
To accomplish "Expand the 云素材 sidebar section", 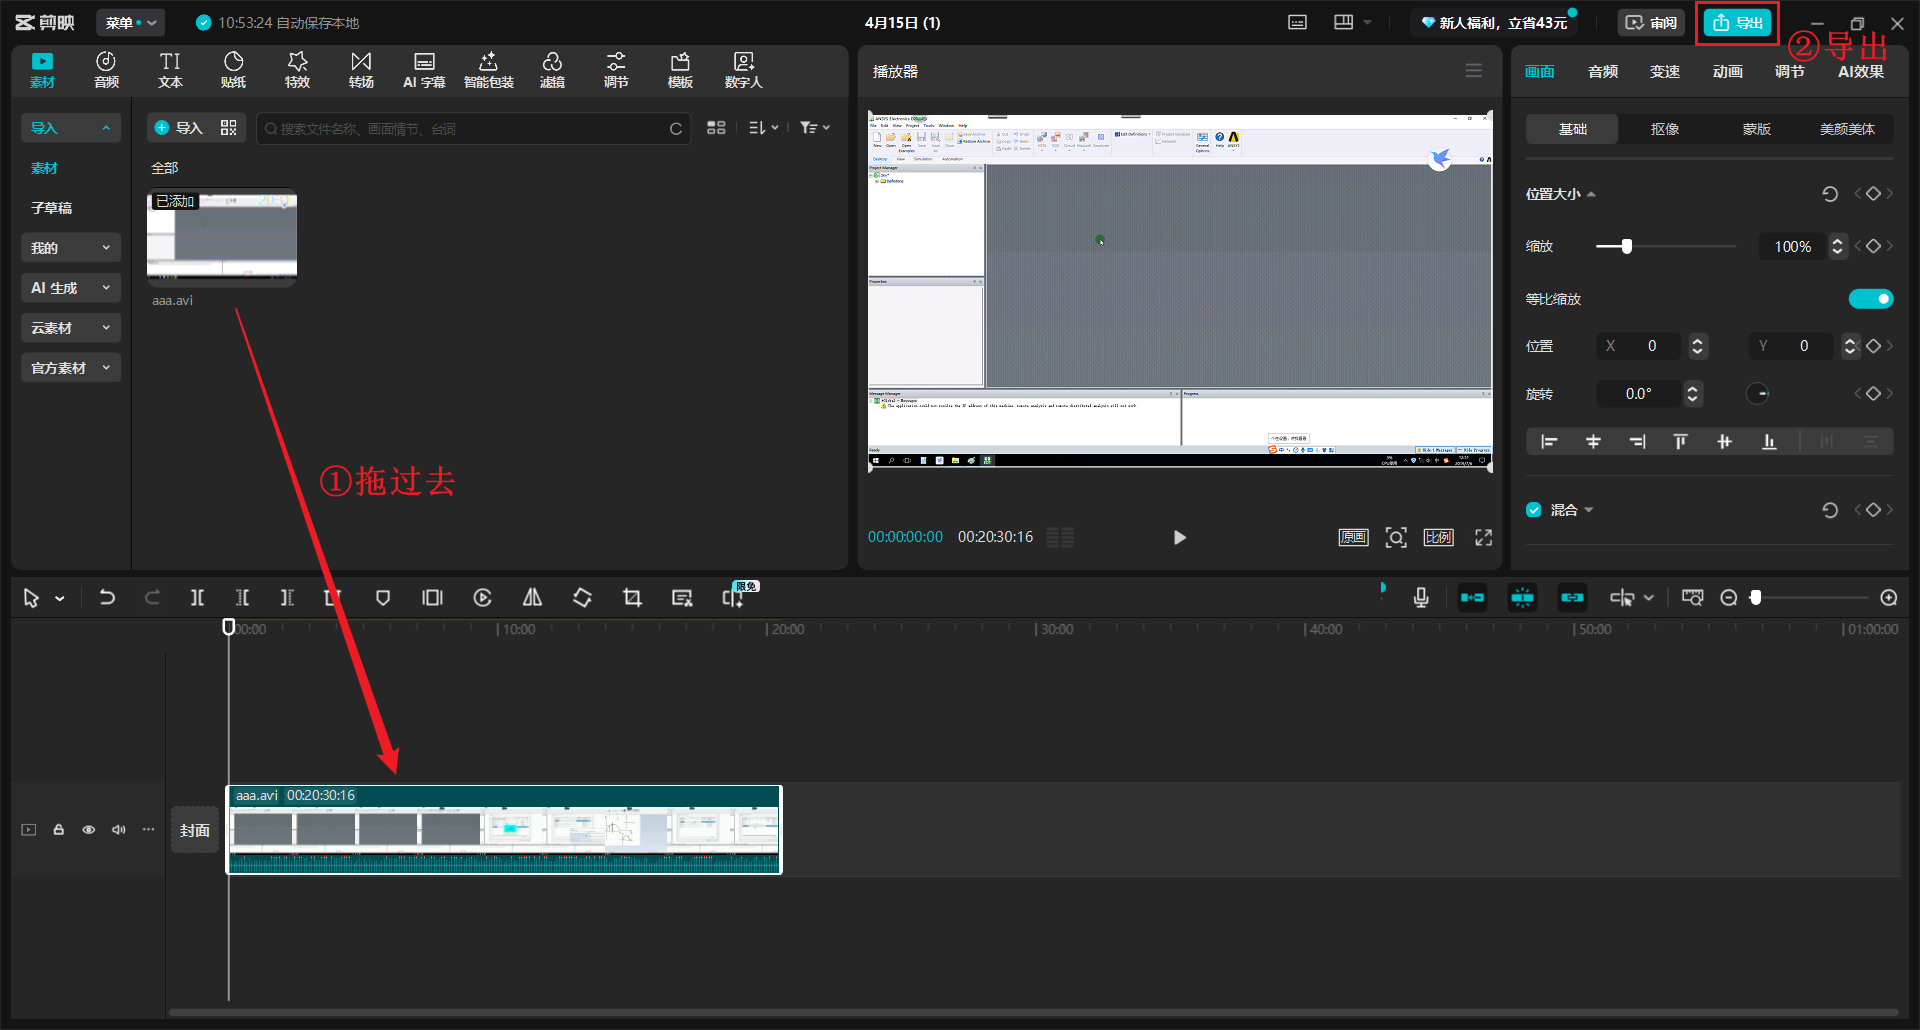I will (70, 327).
